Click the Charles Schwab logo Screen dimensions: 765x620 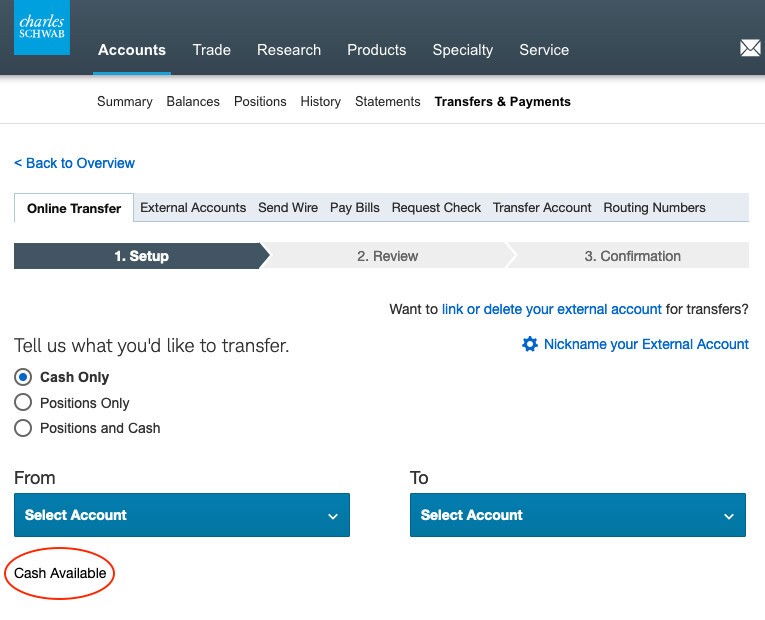[42, 28]
